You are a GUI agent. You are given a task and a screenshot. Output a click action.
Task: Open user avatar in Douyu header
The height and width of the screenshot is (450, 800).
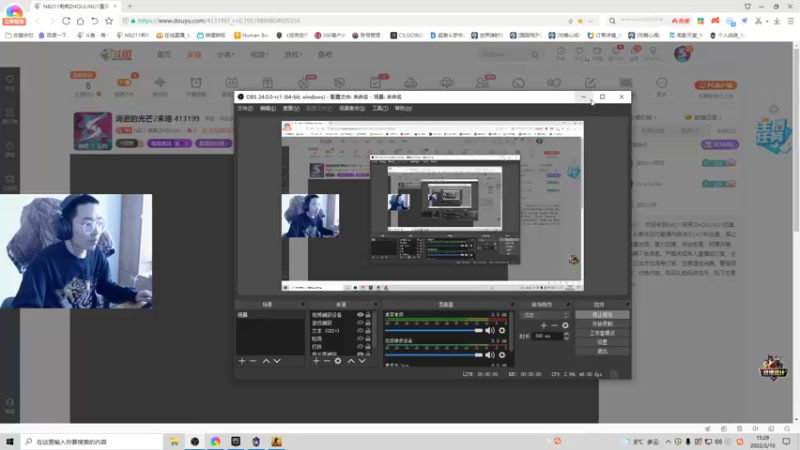tap(683, 54)
